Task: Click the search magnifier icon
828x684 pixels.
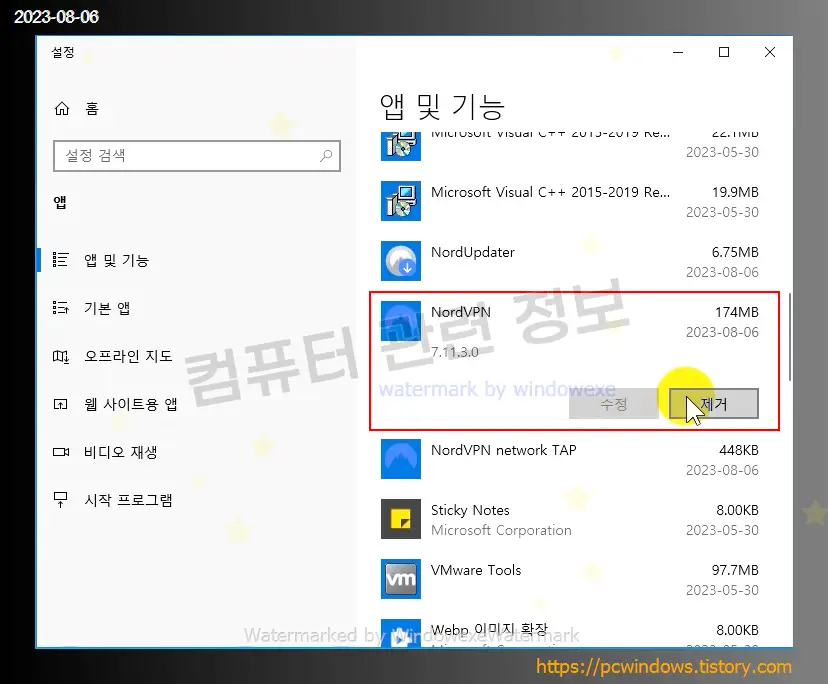Action: pos(326,156)
